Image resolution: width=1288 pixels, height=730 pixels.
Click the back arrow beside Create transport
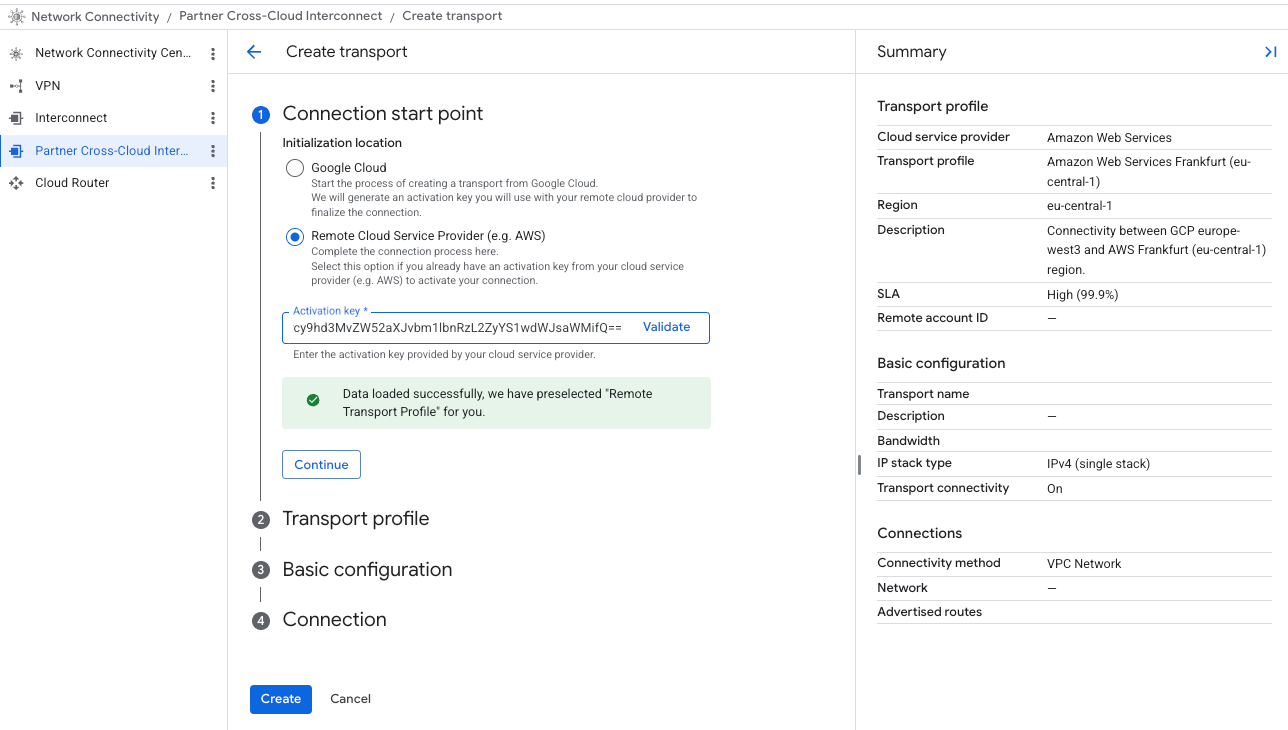point(254,52)
